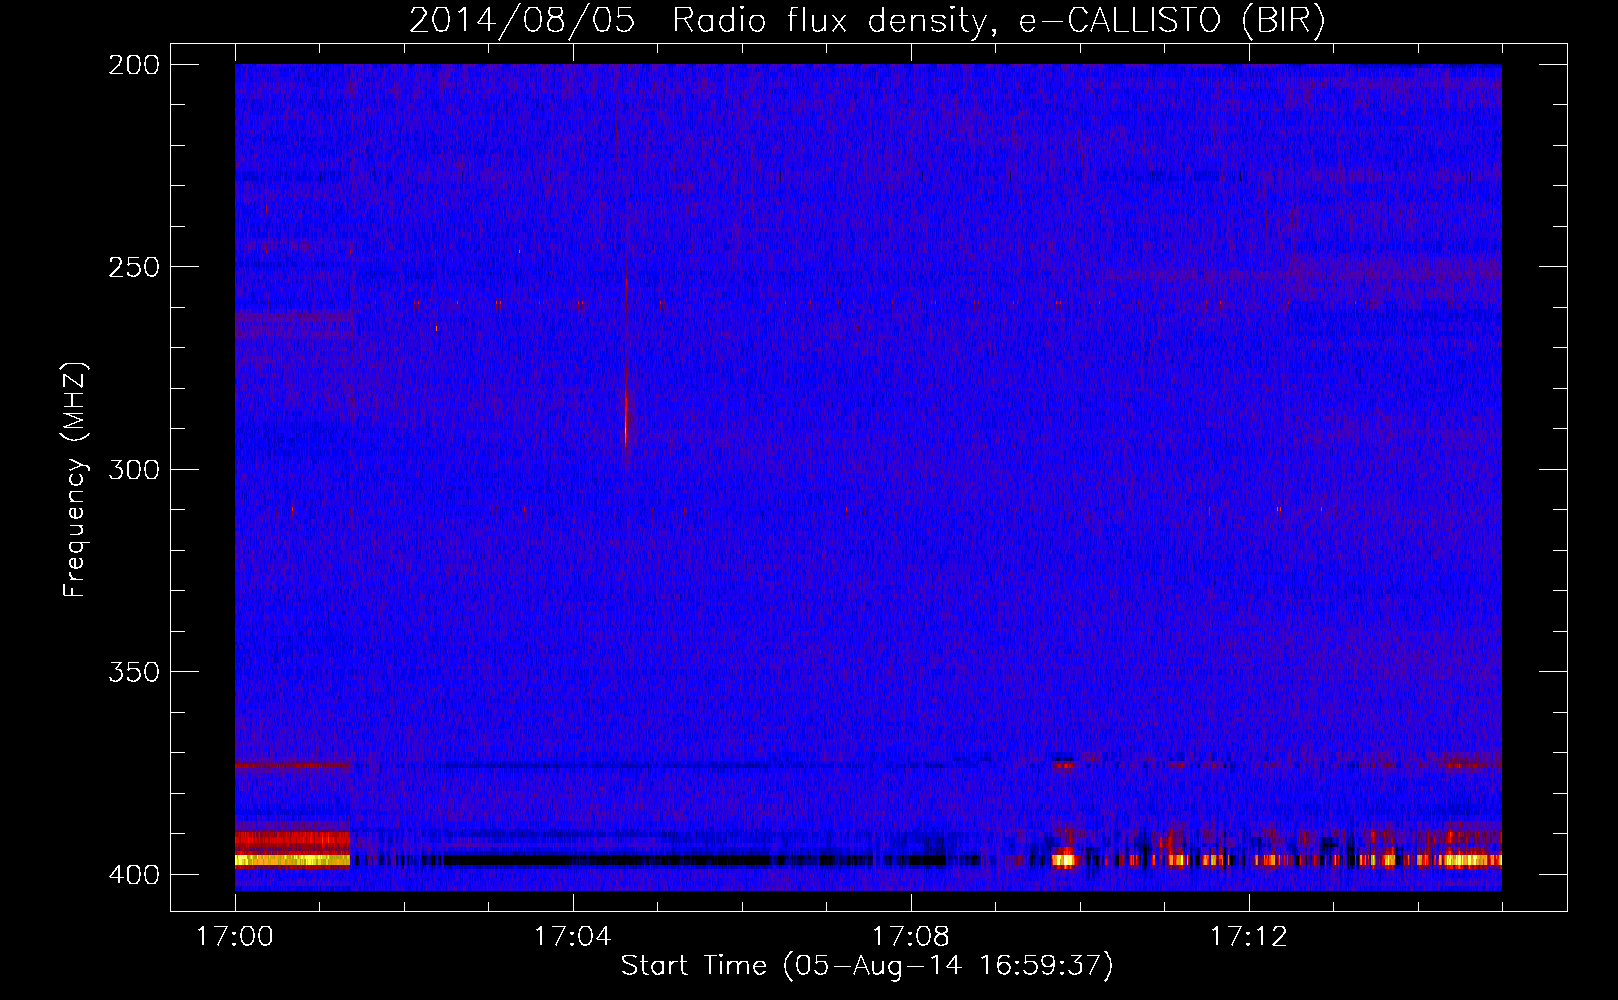Click the yellow band near 397 MHz at 17:00
Image resolution: width=1618 pixels, height=1000 pixels.
tap(293, 860)
